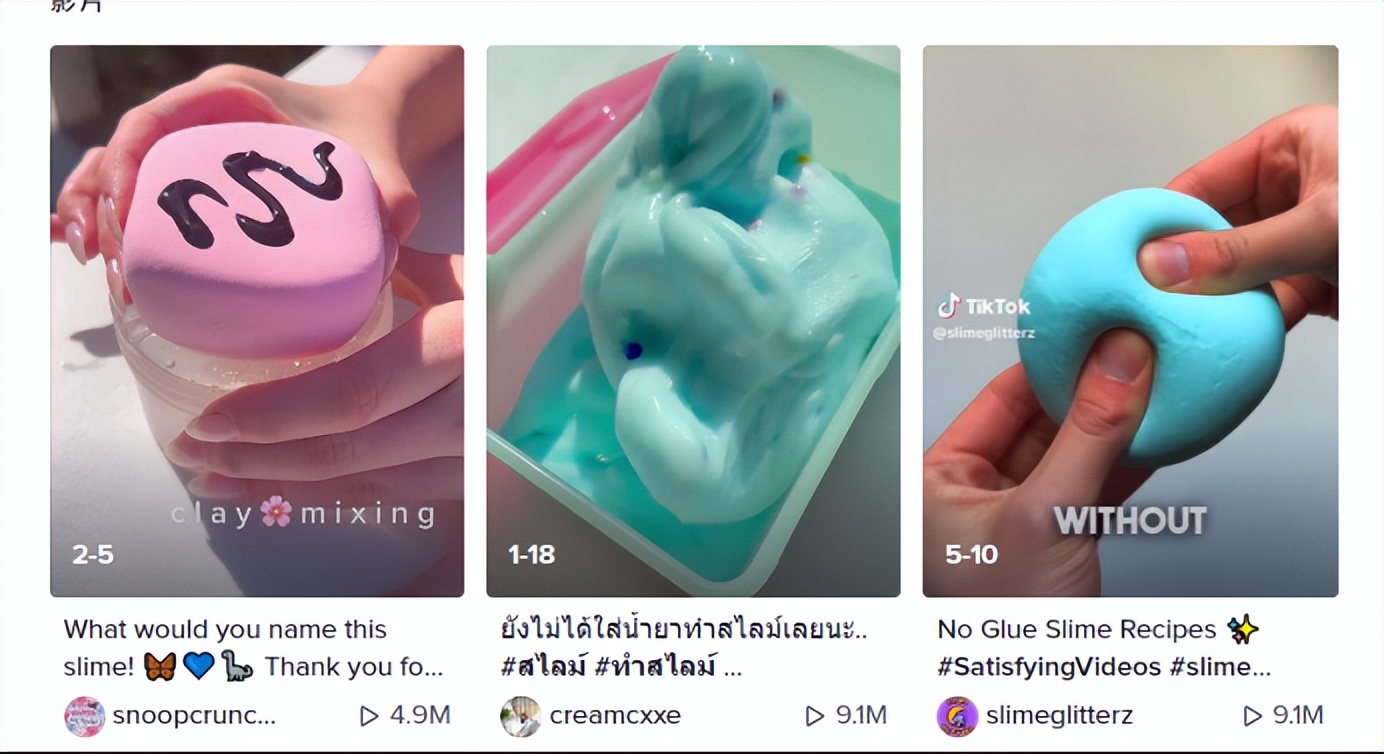Screen dimensions: 1384x754
Task: Click play icon next to creamcxxe's 9.1M
Action: coord(816,716)
